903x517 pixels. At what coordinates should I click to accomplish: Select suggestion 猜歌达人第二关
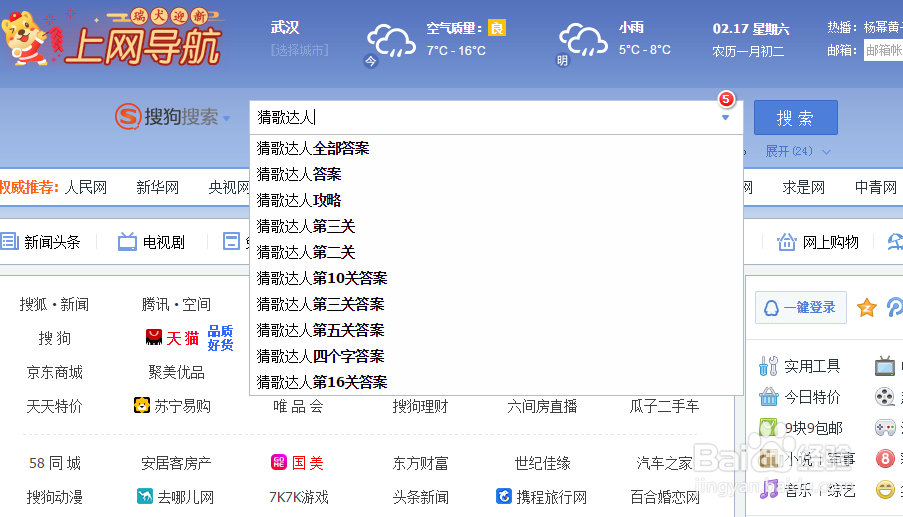[496, 252]
